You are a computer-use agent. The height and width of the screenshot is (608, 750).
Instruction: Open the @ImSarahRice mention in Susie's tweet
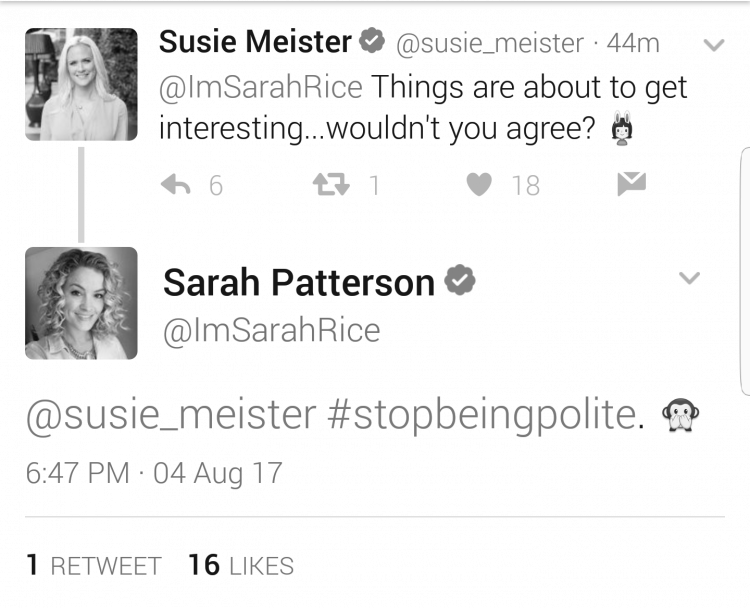point(261,88)
